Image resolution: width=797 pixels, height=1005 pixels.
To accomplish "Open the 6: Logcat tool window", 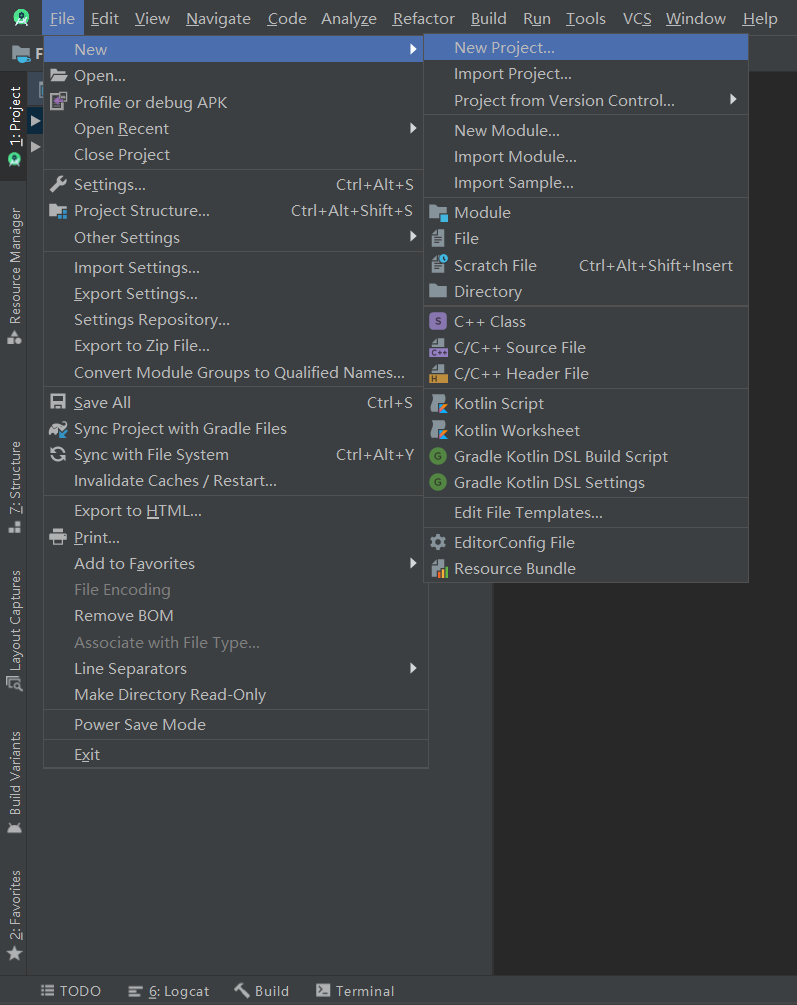I will coord(169,991).
